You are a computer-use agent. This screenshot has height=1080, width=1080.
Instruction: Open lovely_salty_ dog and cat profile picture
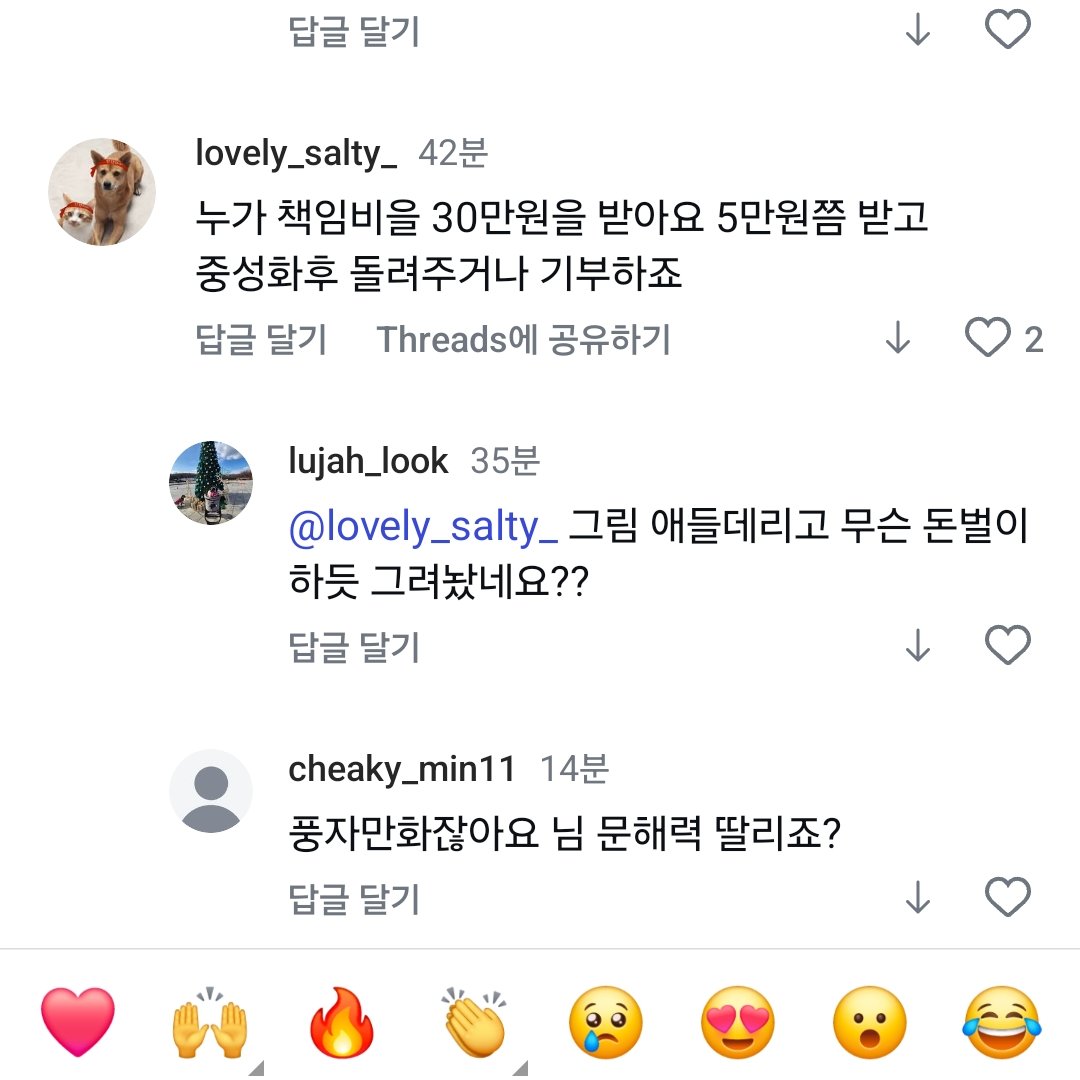click(x=102, y=192)
